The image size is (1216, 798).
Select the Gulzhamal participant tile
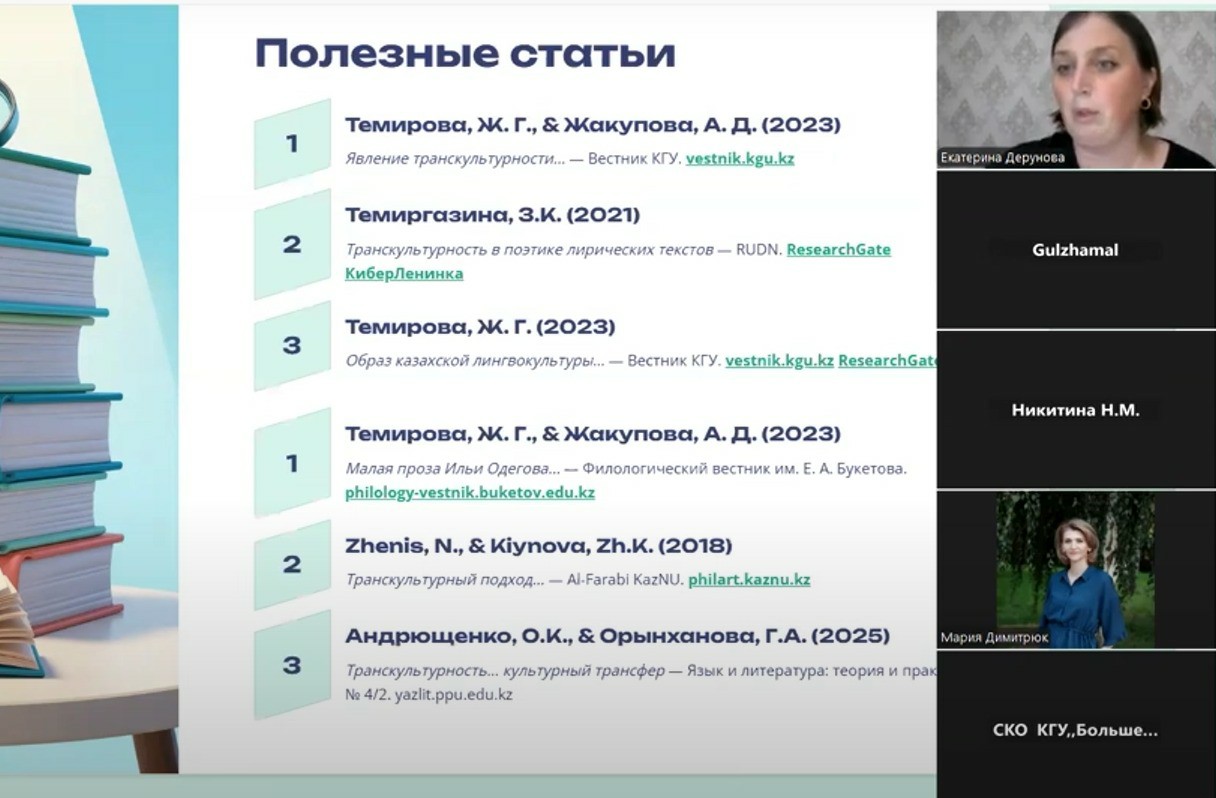tap(1075, 250)
